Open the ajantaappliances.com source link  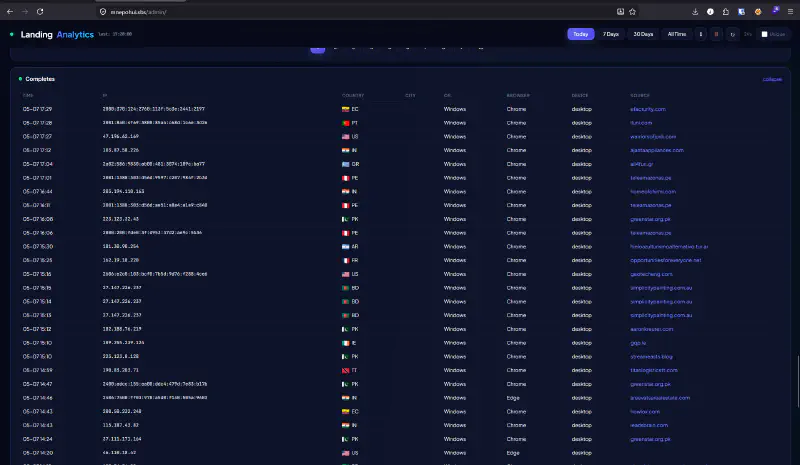(657, 150)
